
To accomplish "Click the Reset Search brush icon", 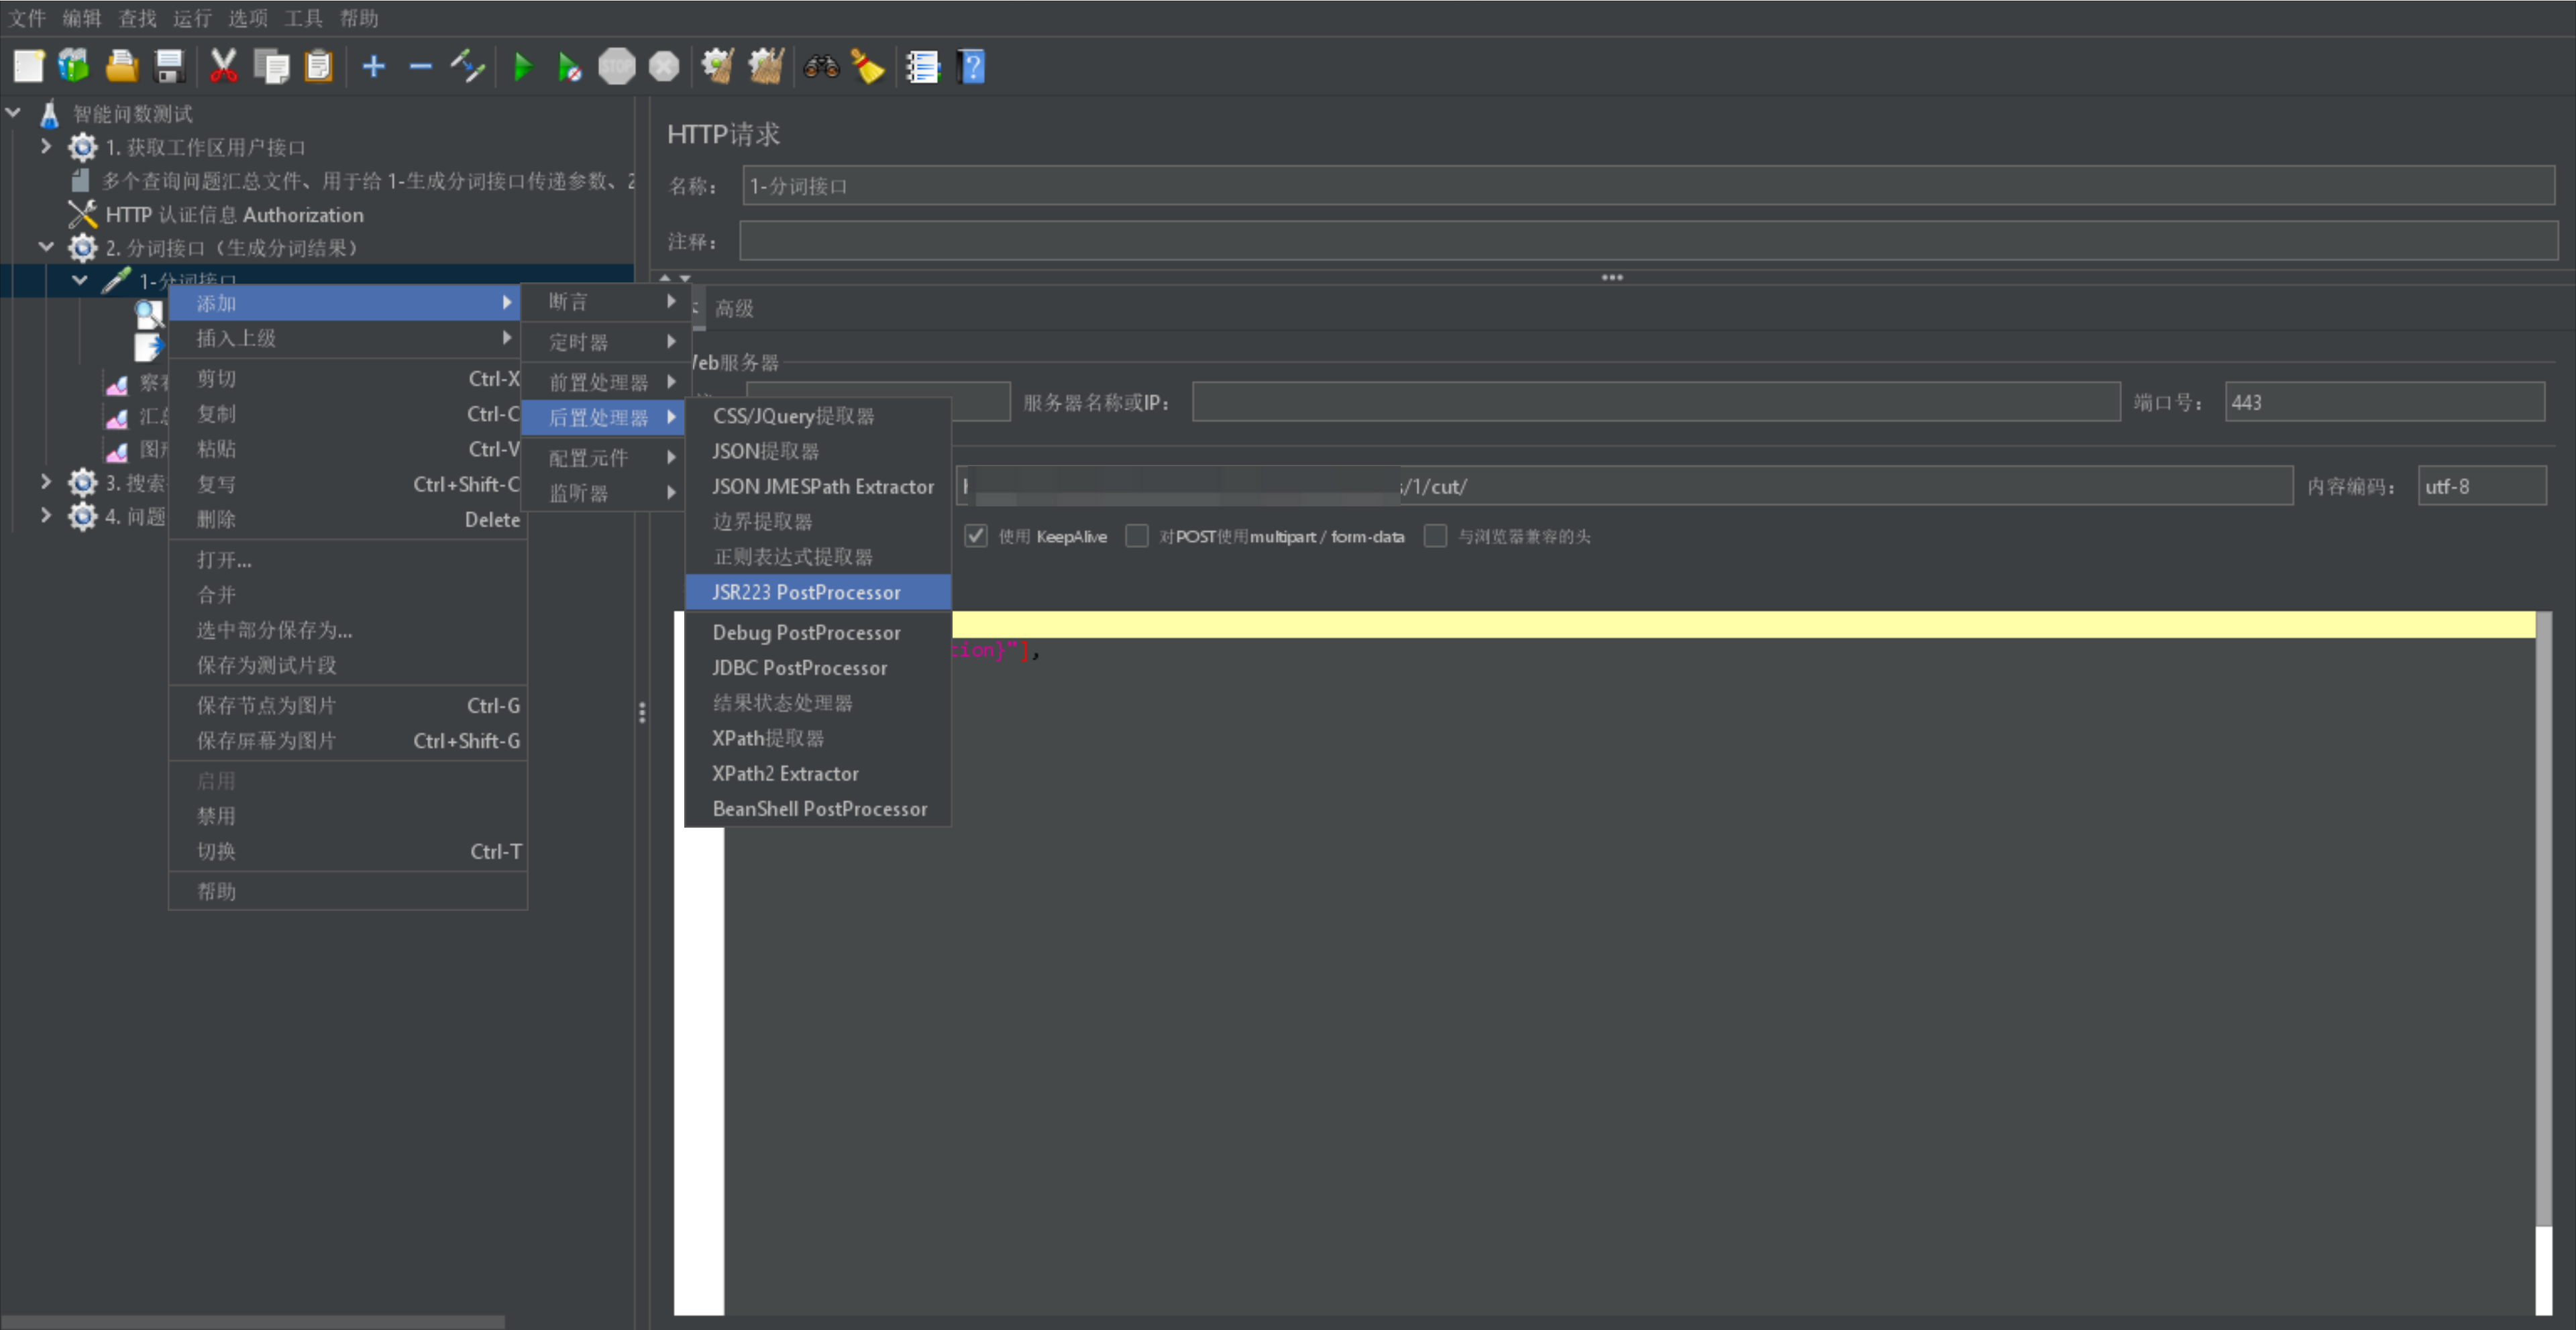I will click(x=868, y=67).
